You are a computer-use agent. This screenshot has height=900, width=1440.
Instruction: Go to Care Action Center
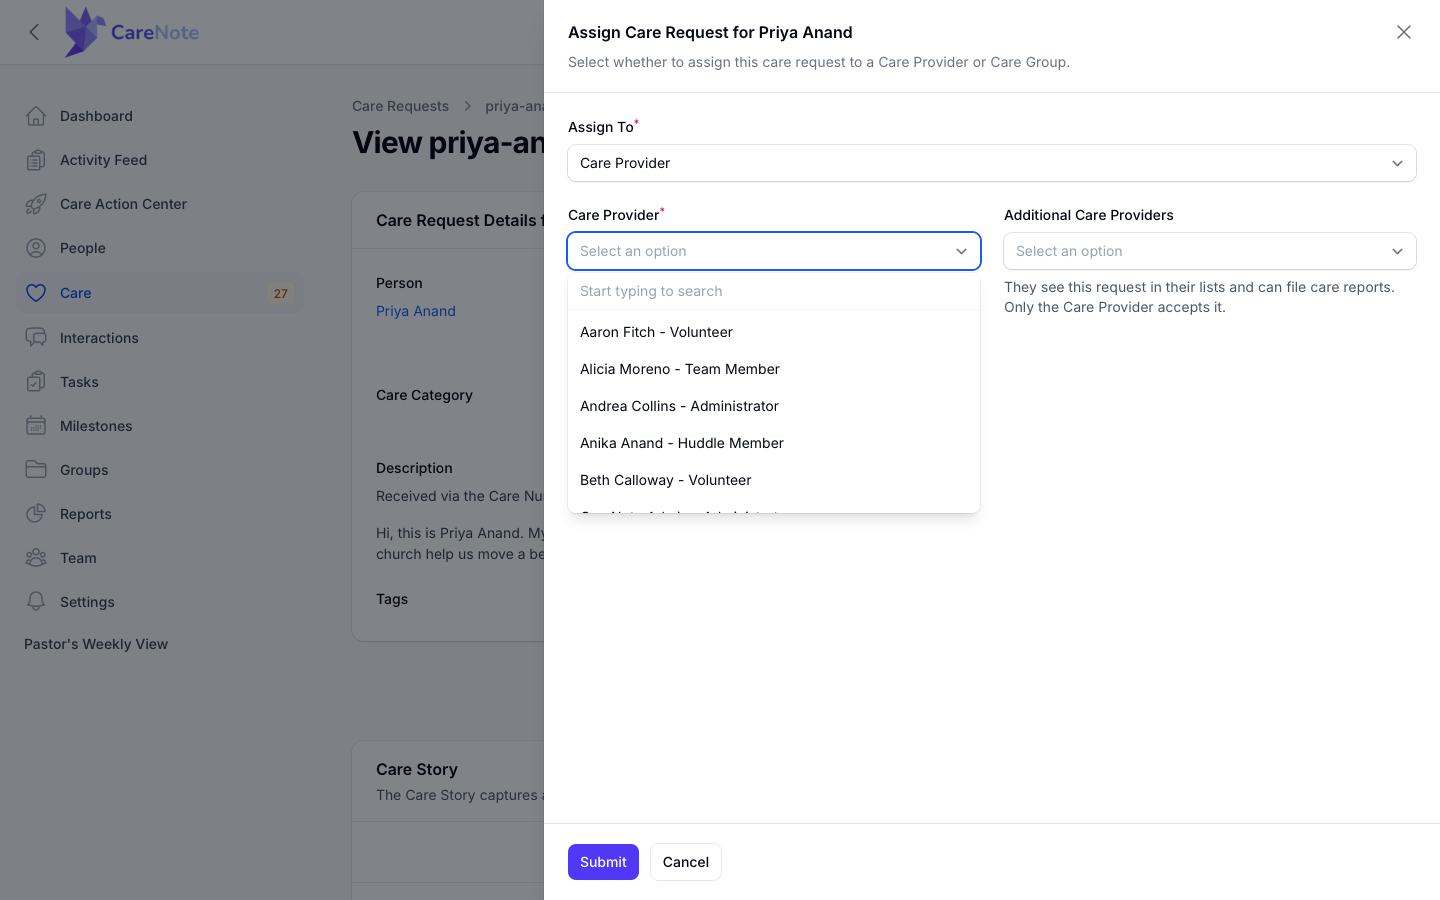coord(160,204)
